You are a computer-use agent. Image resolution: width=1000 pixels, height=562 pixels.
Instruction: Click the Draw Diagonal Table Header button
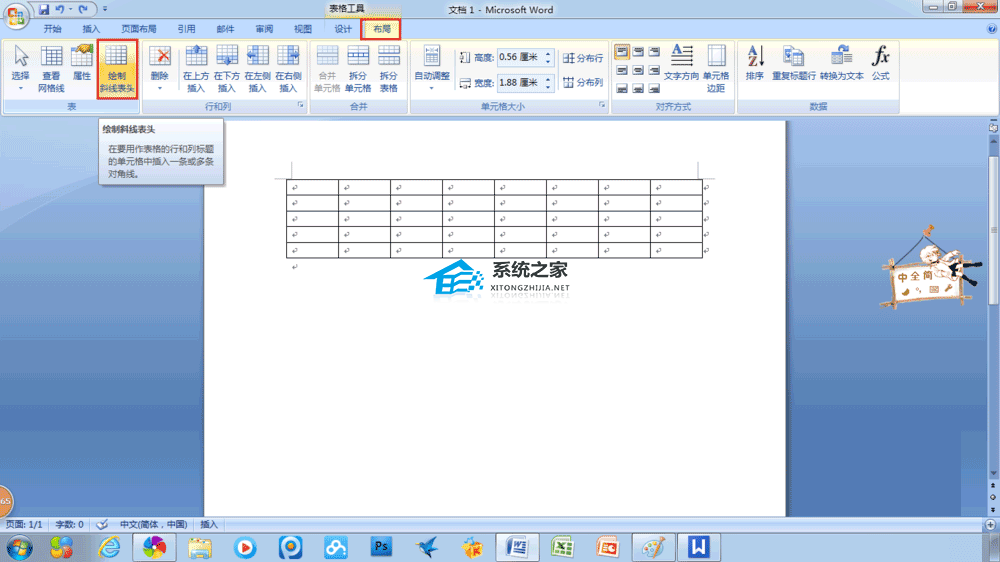coord(117,69)
